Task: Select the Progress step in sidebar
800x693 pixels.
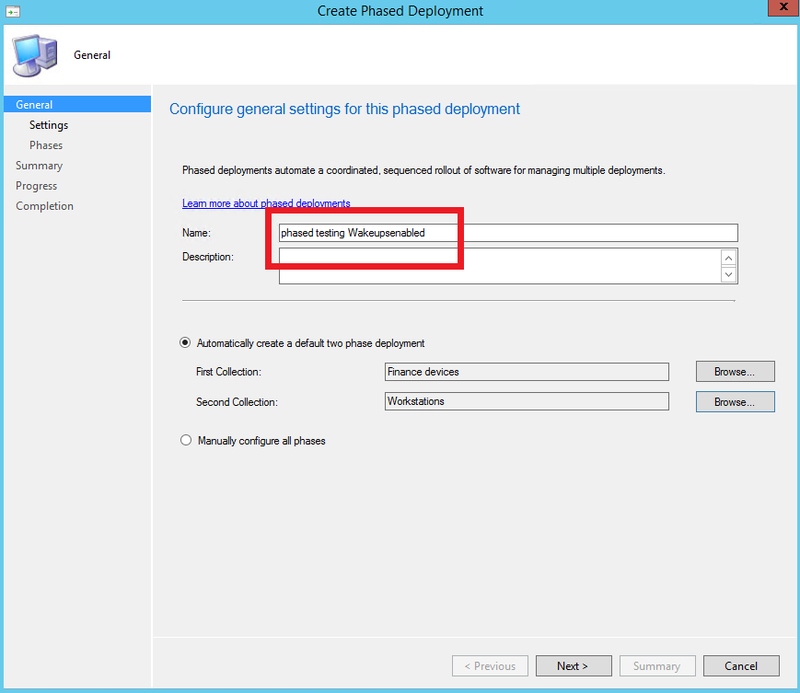Action: [x=37, y=186]
